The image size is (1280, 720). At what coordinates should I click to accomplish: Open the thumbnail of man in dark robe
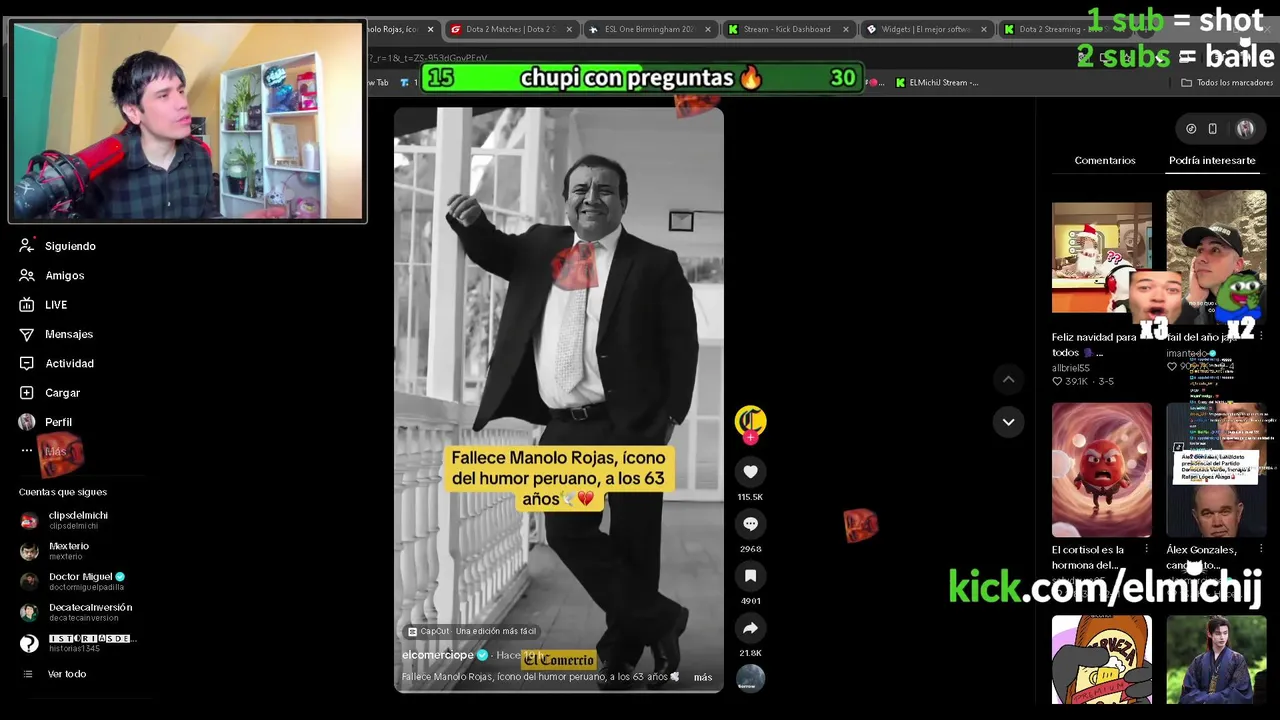1216,659
